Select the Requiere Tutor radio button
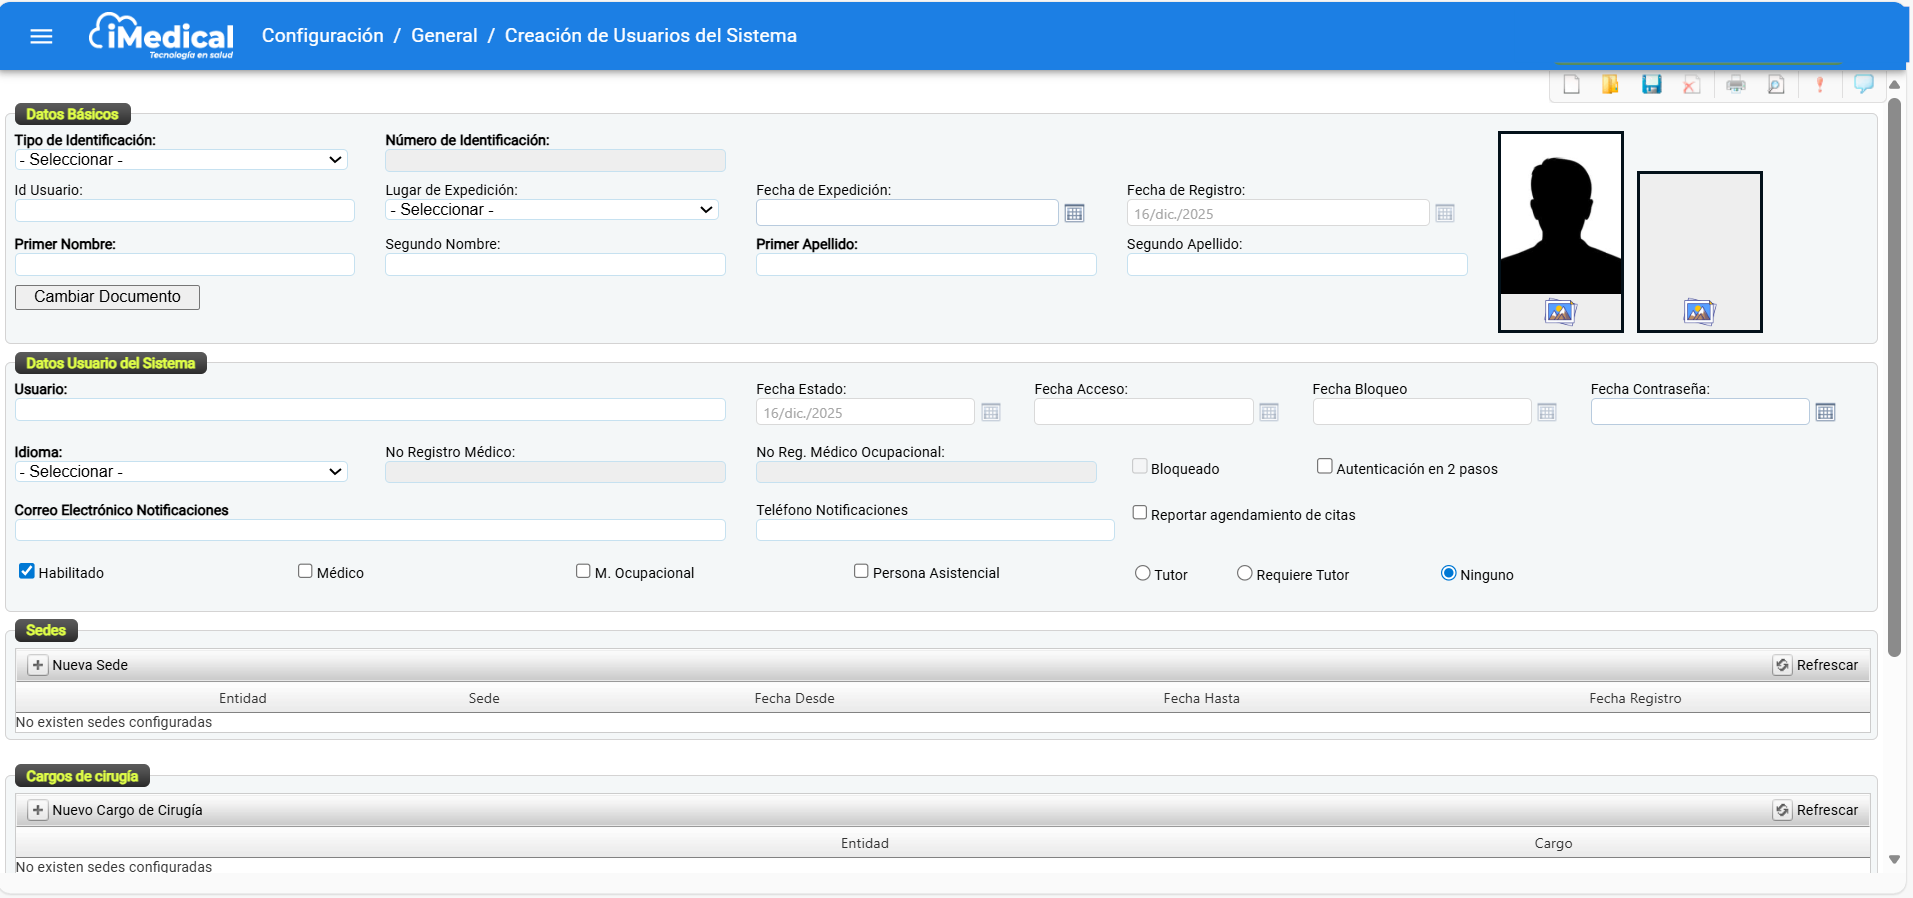This screenshot has width=1913, height=898. pos(1244,573)
